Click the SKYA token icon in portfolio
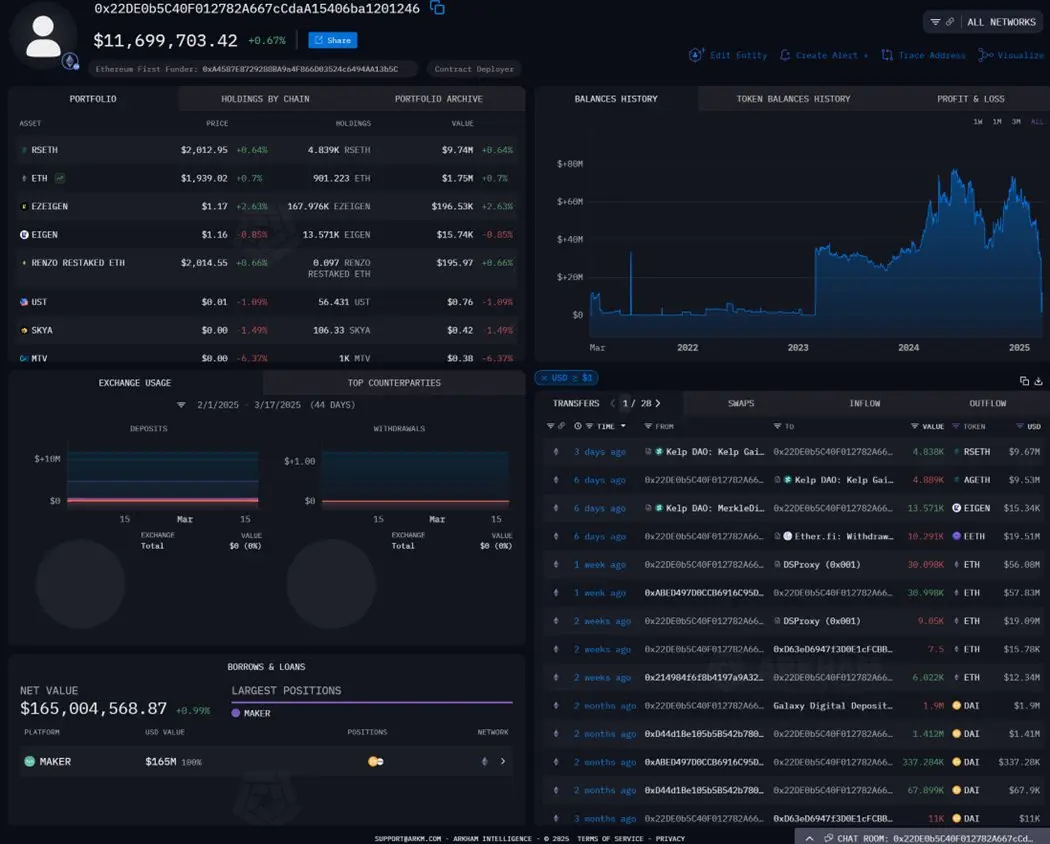1050x844 pixels. [x=24, y=330]
